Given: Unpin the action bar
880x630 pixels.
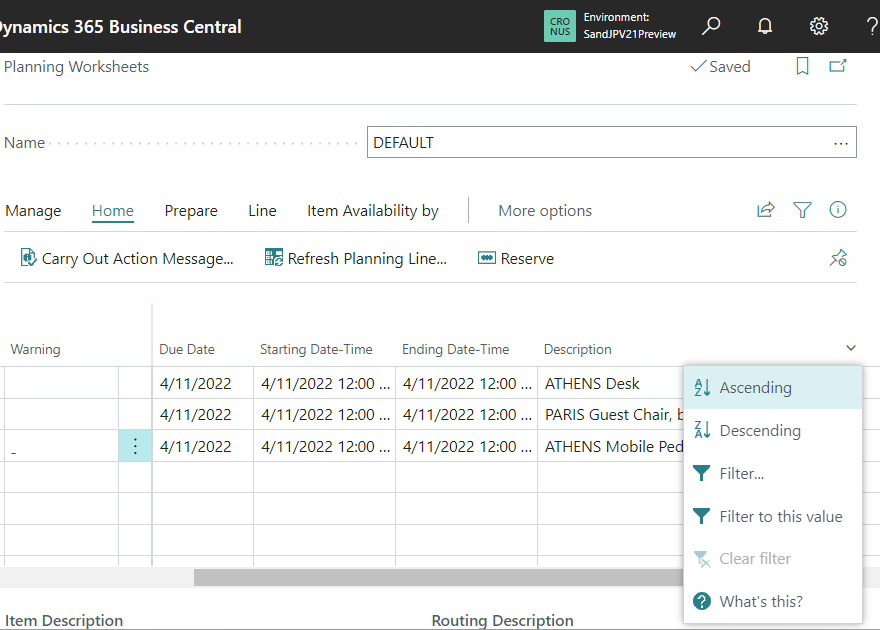Looking at the screenshot, I should (838, 258).
